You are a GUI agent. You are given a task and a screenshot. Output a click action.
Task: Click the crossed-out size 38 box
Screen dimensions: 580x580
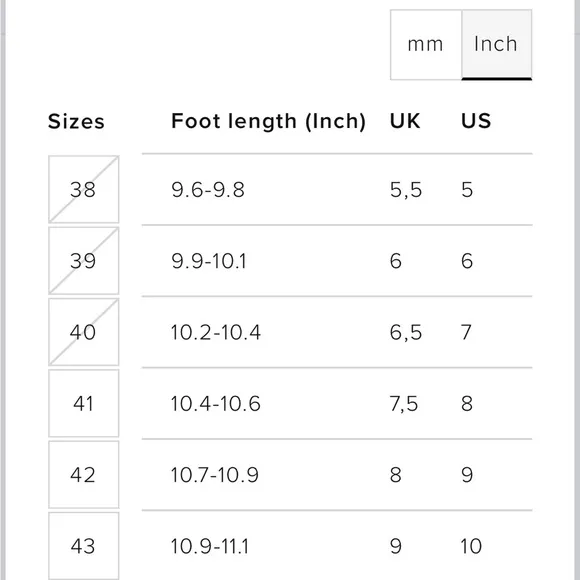pyautogui.click(x=84, y=189)
